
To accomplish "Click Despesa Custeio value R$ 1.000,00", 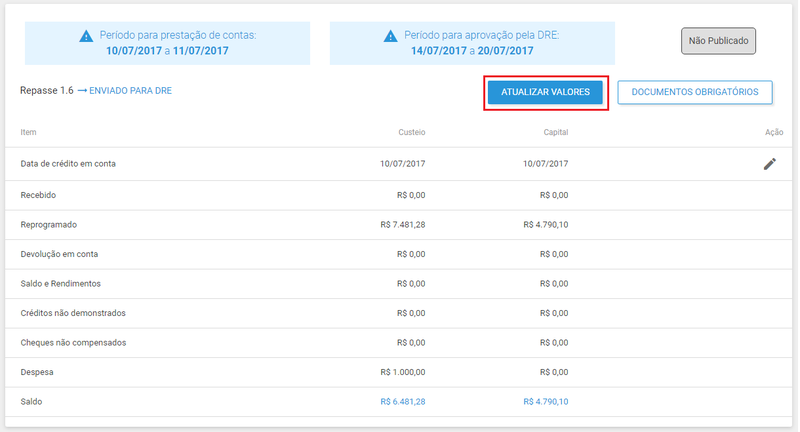I will pos(403,372).
